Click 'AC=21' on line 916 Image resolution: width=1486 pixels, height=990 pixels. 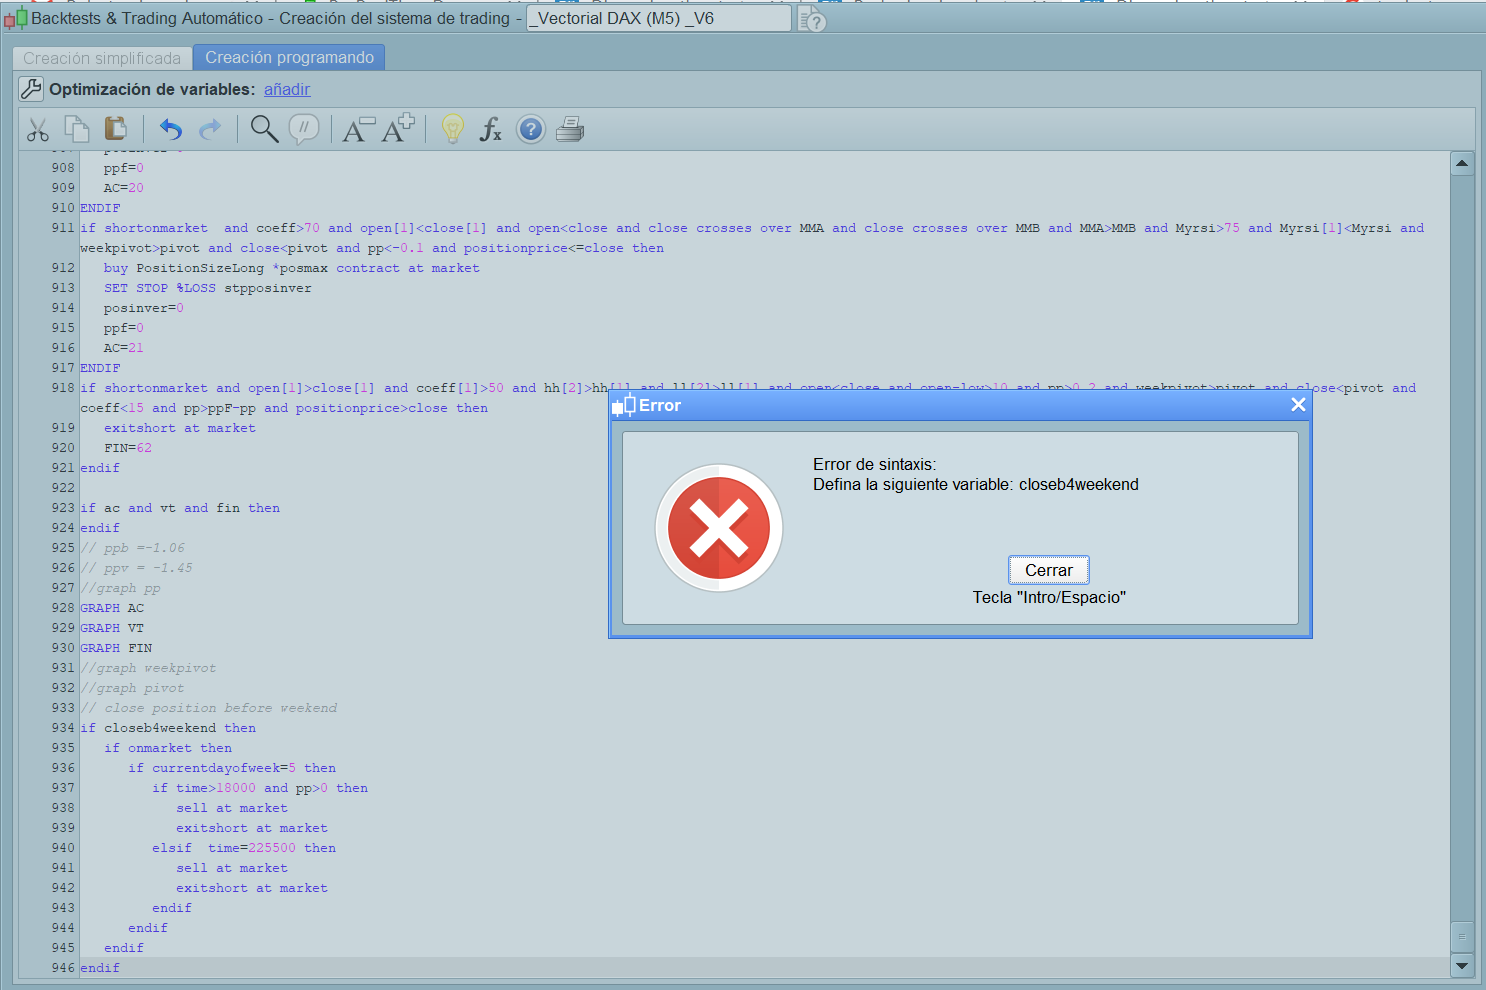[x=124, y=348]
